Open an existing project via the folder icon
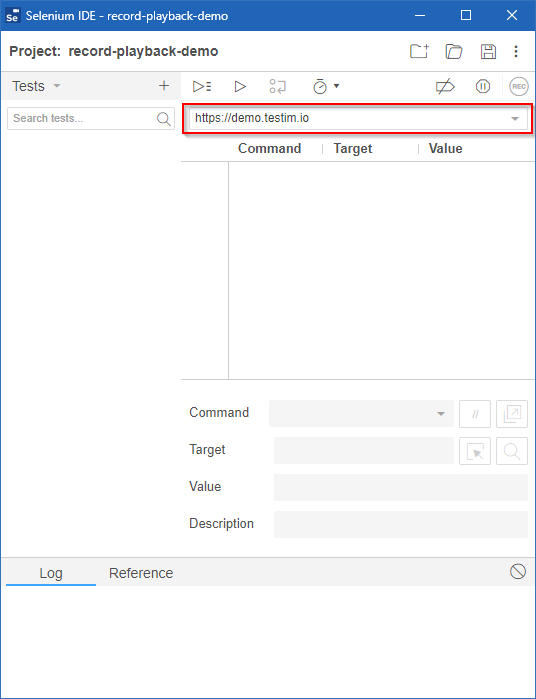 pyautogui.click(x=454, y=51)
